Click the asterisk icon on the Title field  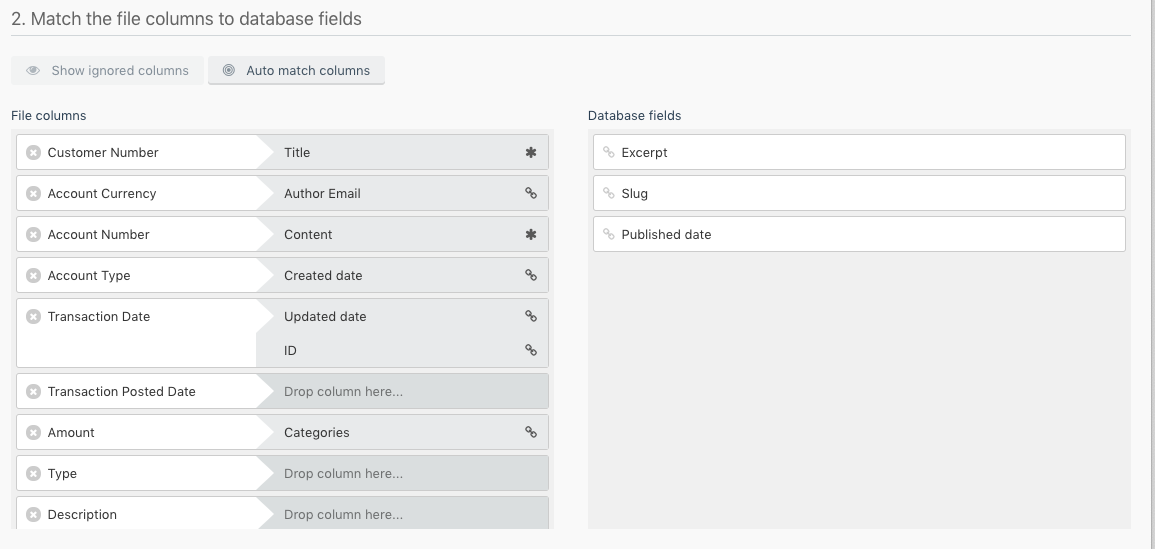pyautogui.click(x=531, y=153)
